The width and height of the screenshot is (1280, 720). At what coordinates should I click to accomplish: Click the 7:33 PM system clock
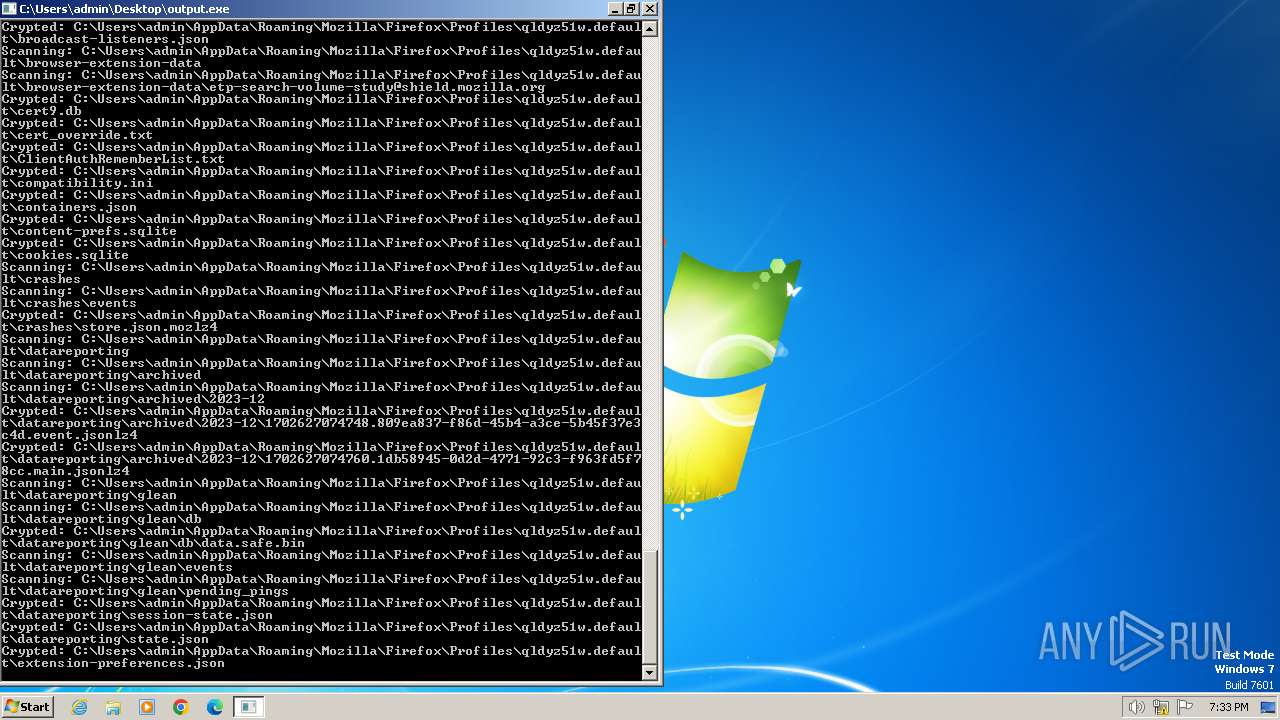tap(1228, 707)
